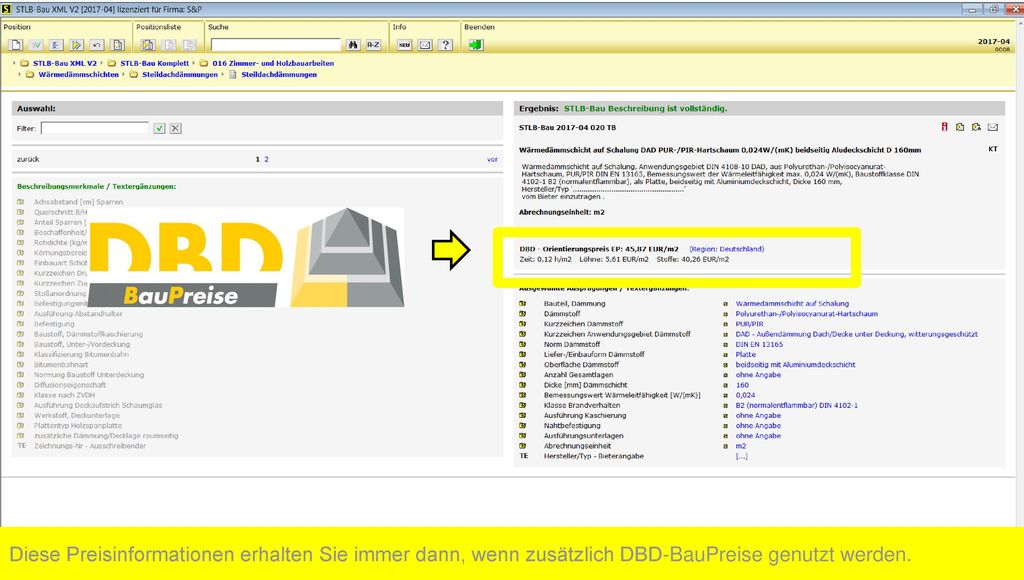
Task: Click the last document icon in Position group
Action: [118, 45]
